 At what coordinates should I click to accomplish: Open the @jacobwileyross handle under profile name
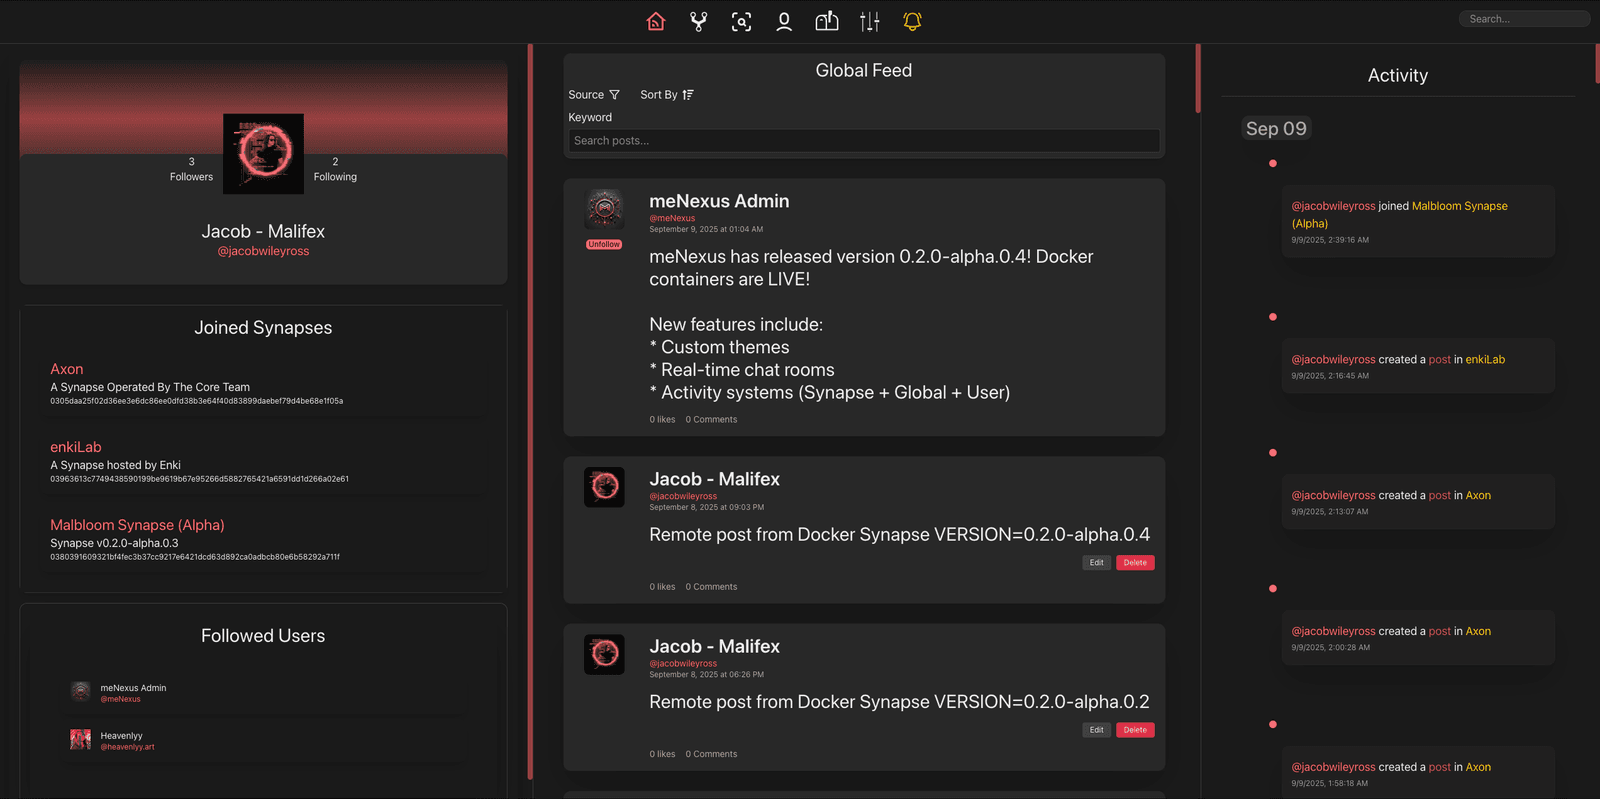(x=263, y=251)
